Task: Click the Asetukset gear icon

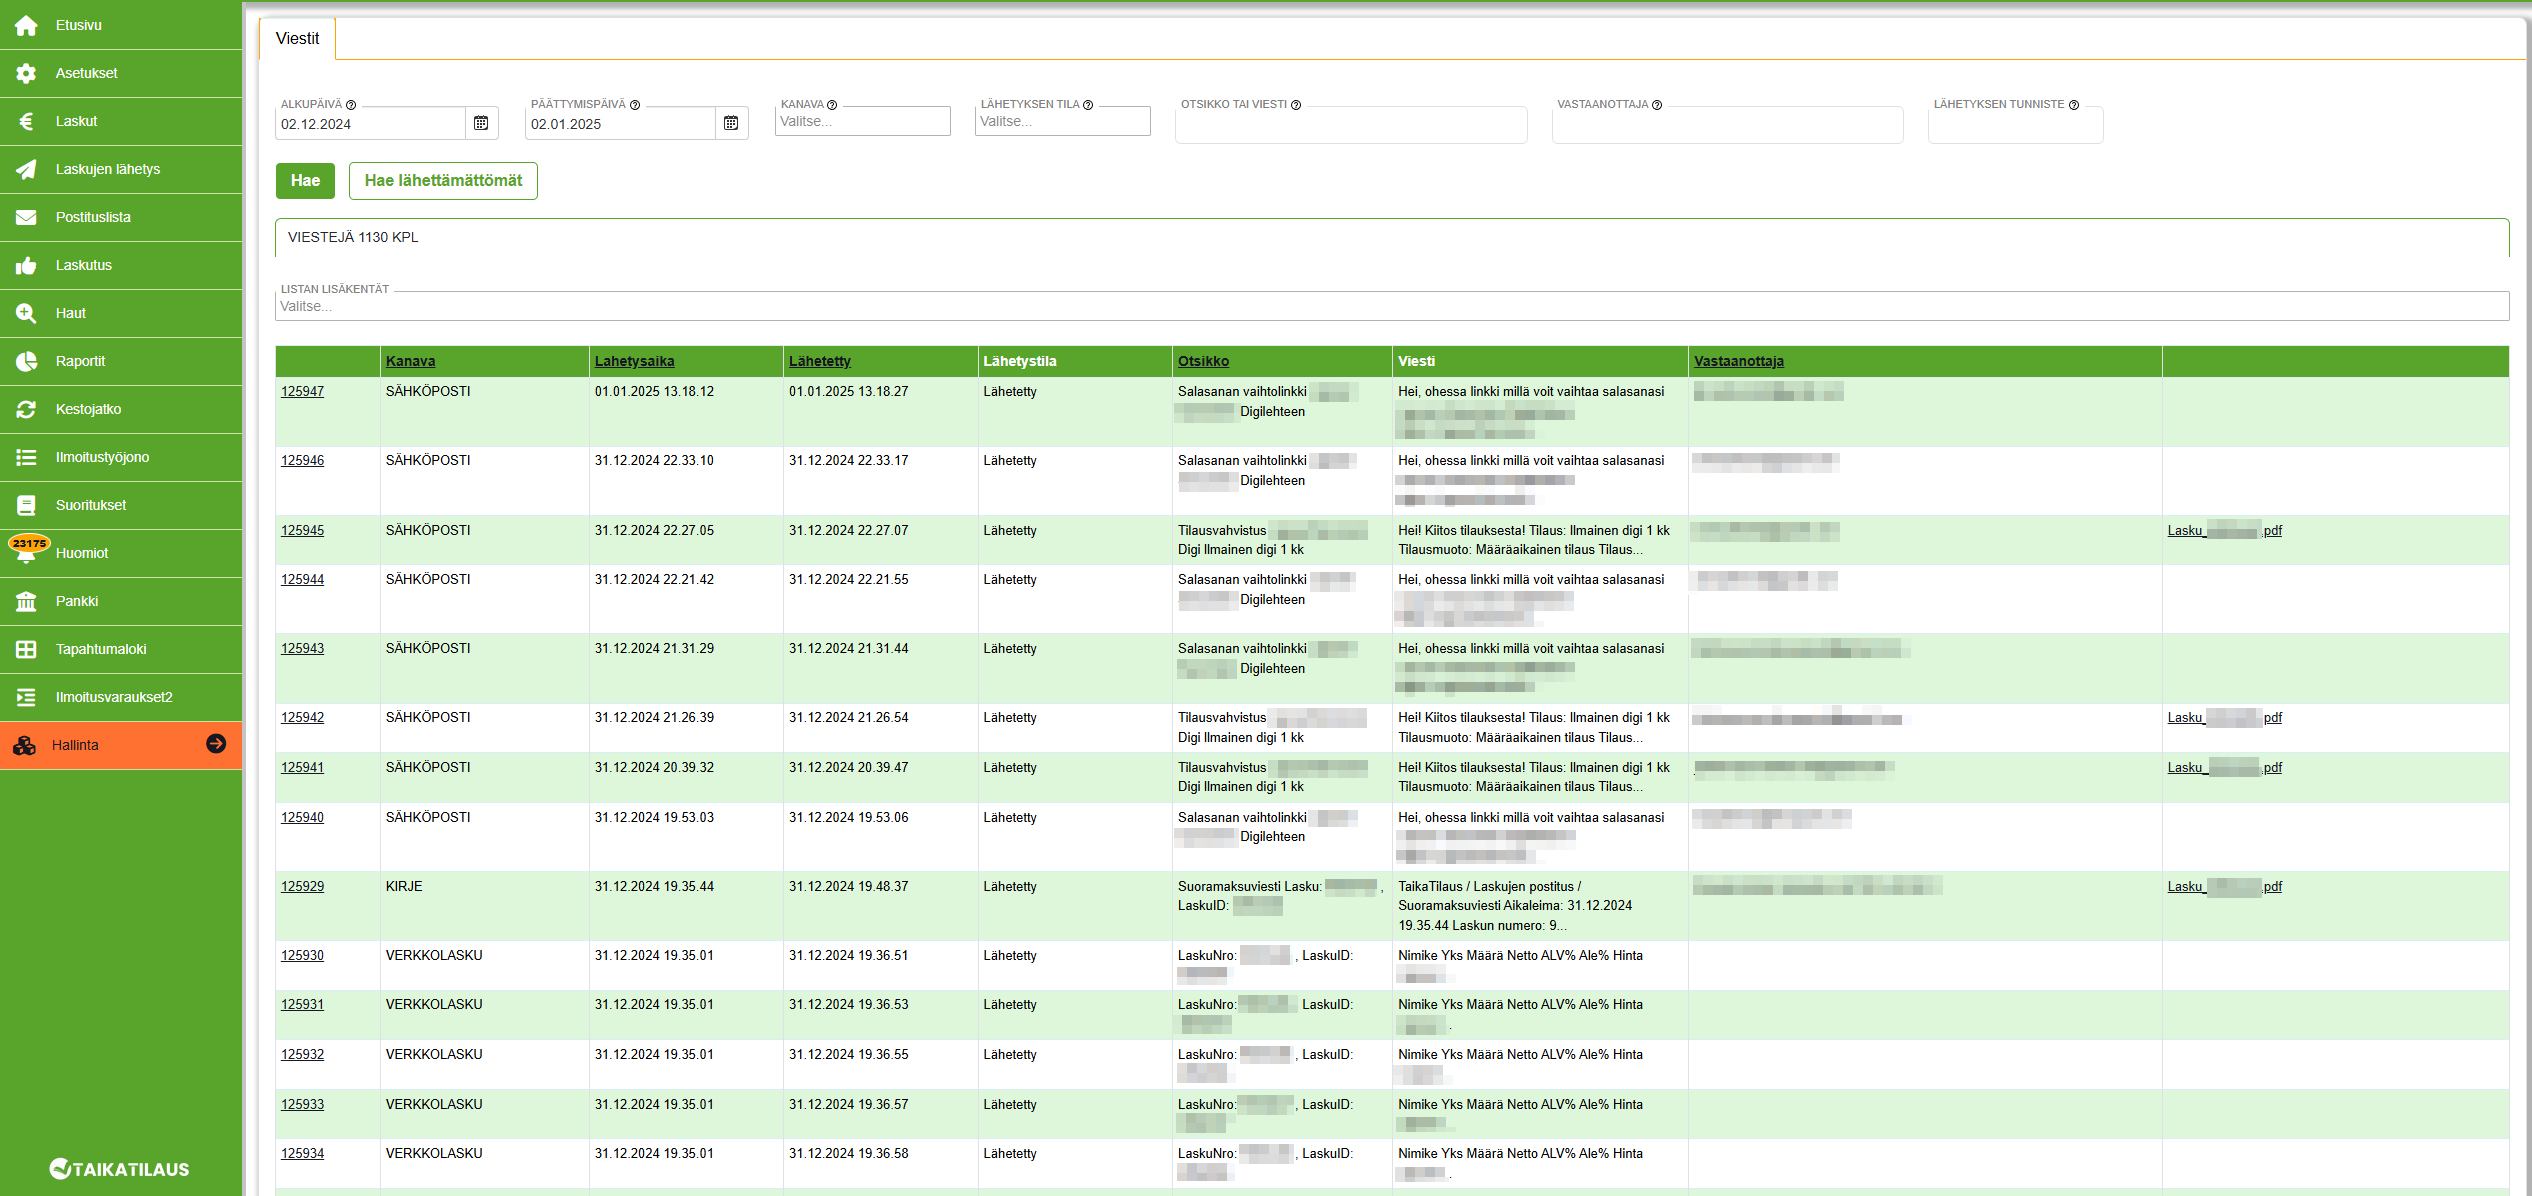Action: point(26,73)
